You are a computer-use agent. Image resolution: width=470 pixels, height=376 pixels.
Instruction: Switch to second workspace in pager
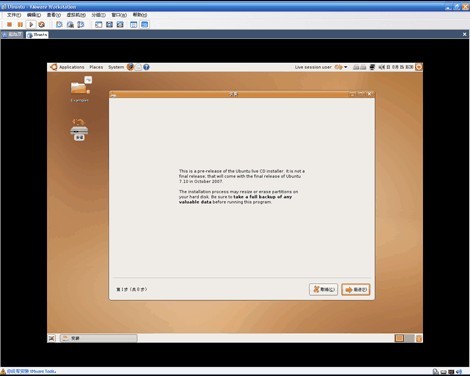410,338
